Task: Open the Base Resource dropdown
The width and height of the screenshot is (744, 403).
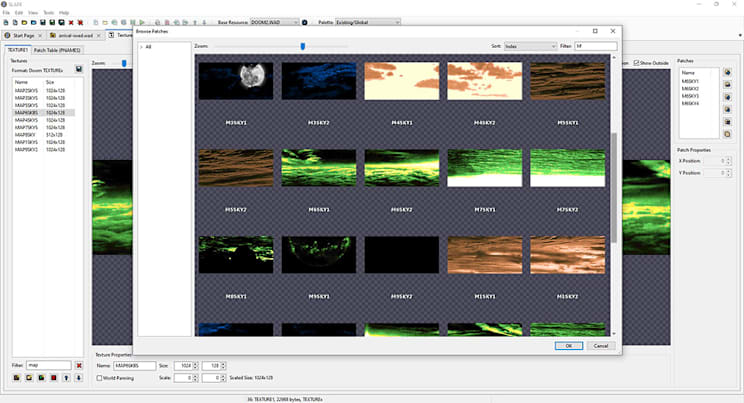Action: pyautogui.click(x=274, y=22)
